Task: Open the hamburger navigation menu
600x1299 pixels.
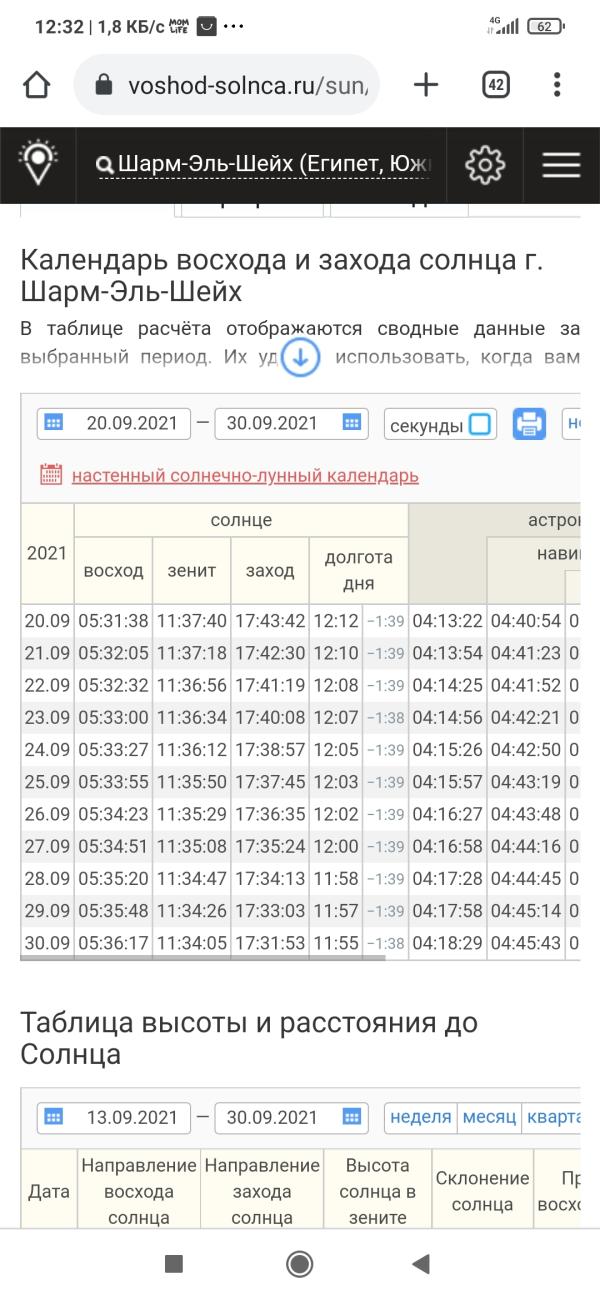Action: pos(561,165)
